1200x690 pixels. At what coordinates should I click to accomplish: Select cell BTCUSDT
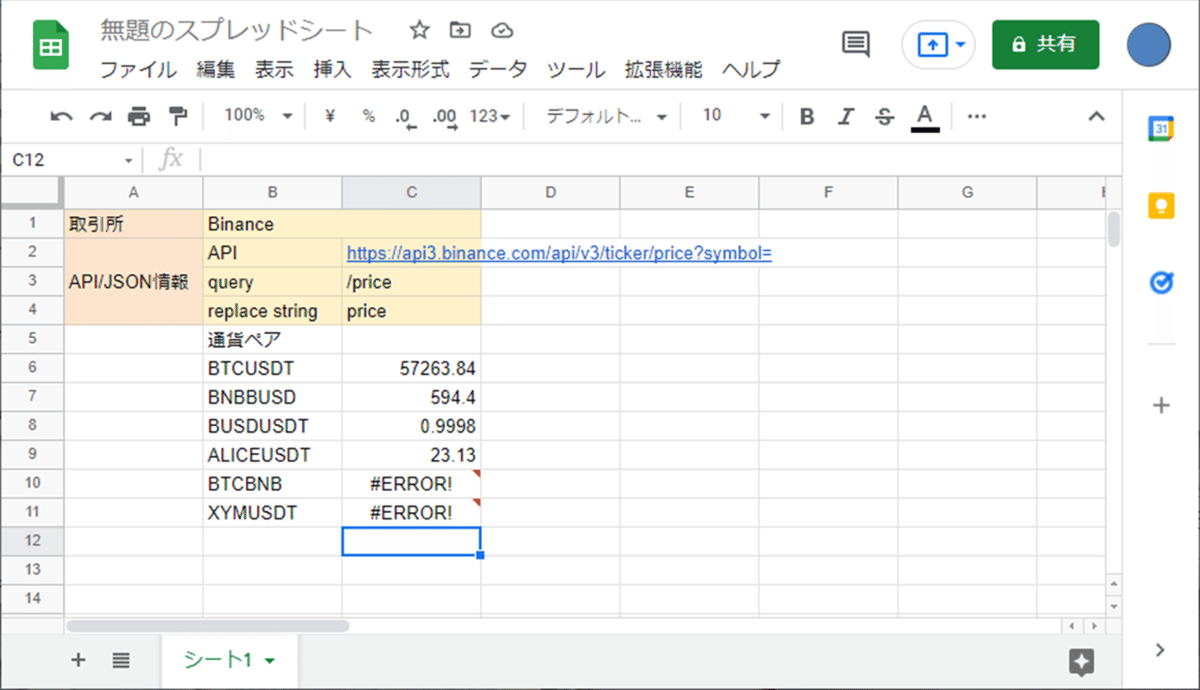point(272,368)
